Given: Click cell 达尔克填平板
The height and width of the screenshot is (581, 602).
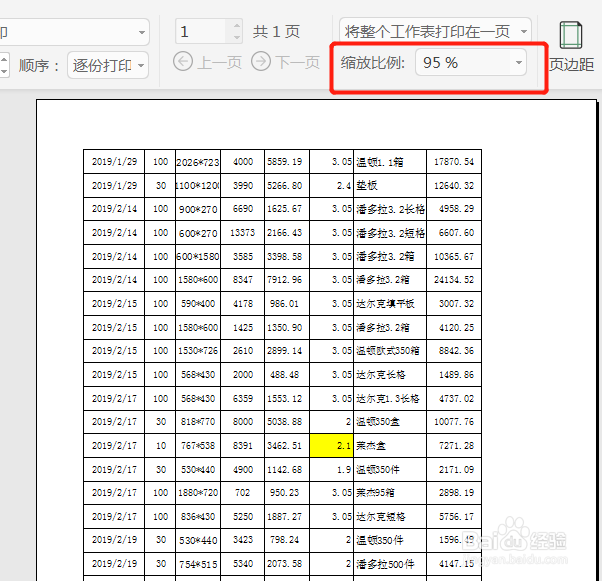Looking at the screenshot, I should tap(390, 303).
